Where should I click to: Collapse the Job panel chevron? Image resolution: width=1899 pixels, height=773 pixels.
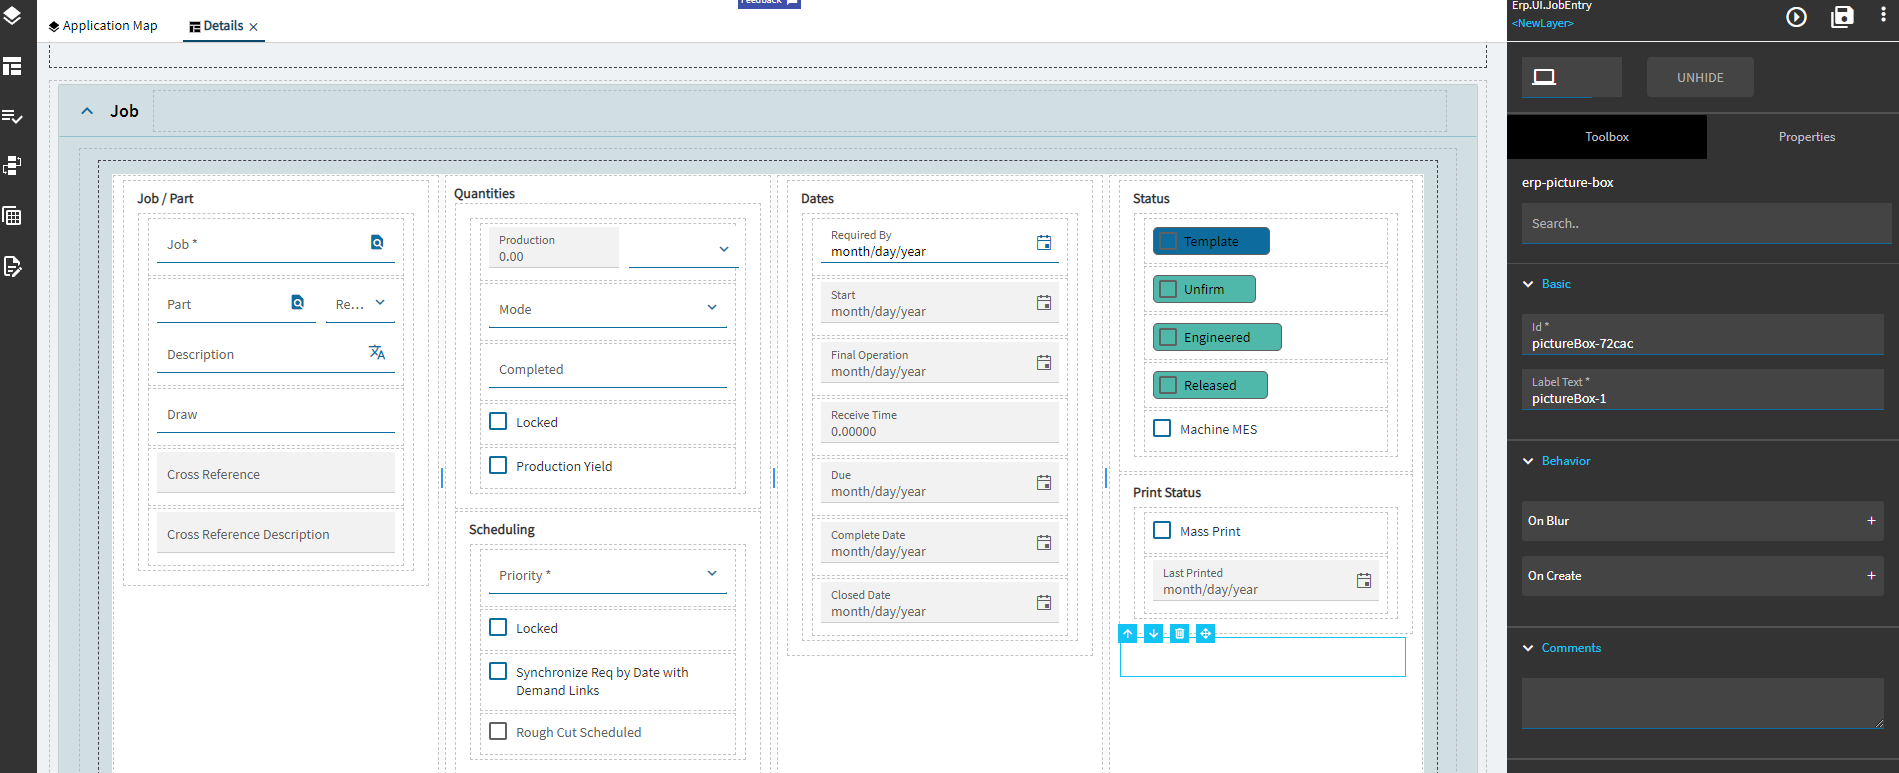87,111
